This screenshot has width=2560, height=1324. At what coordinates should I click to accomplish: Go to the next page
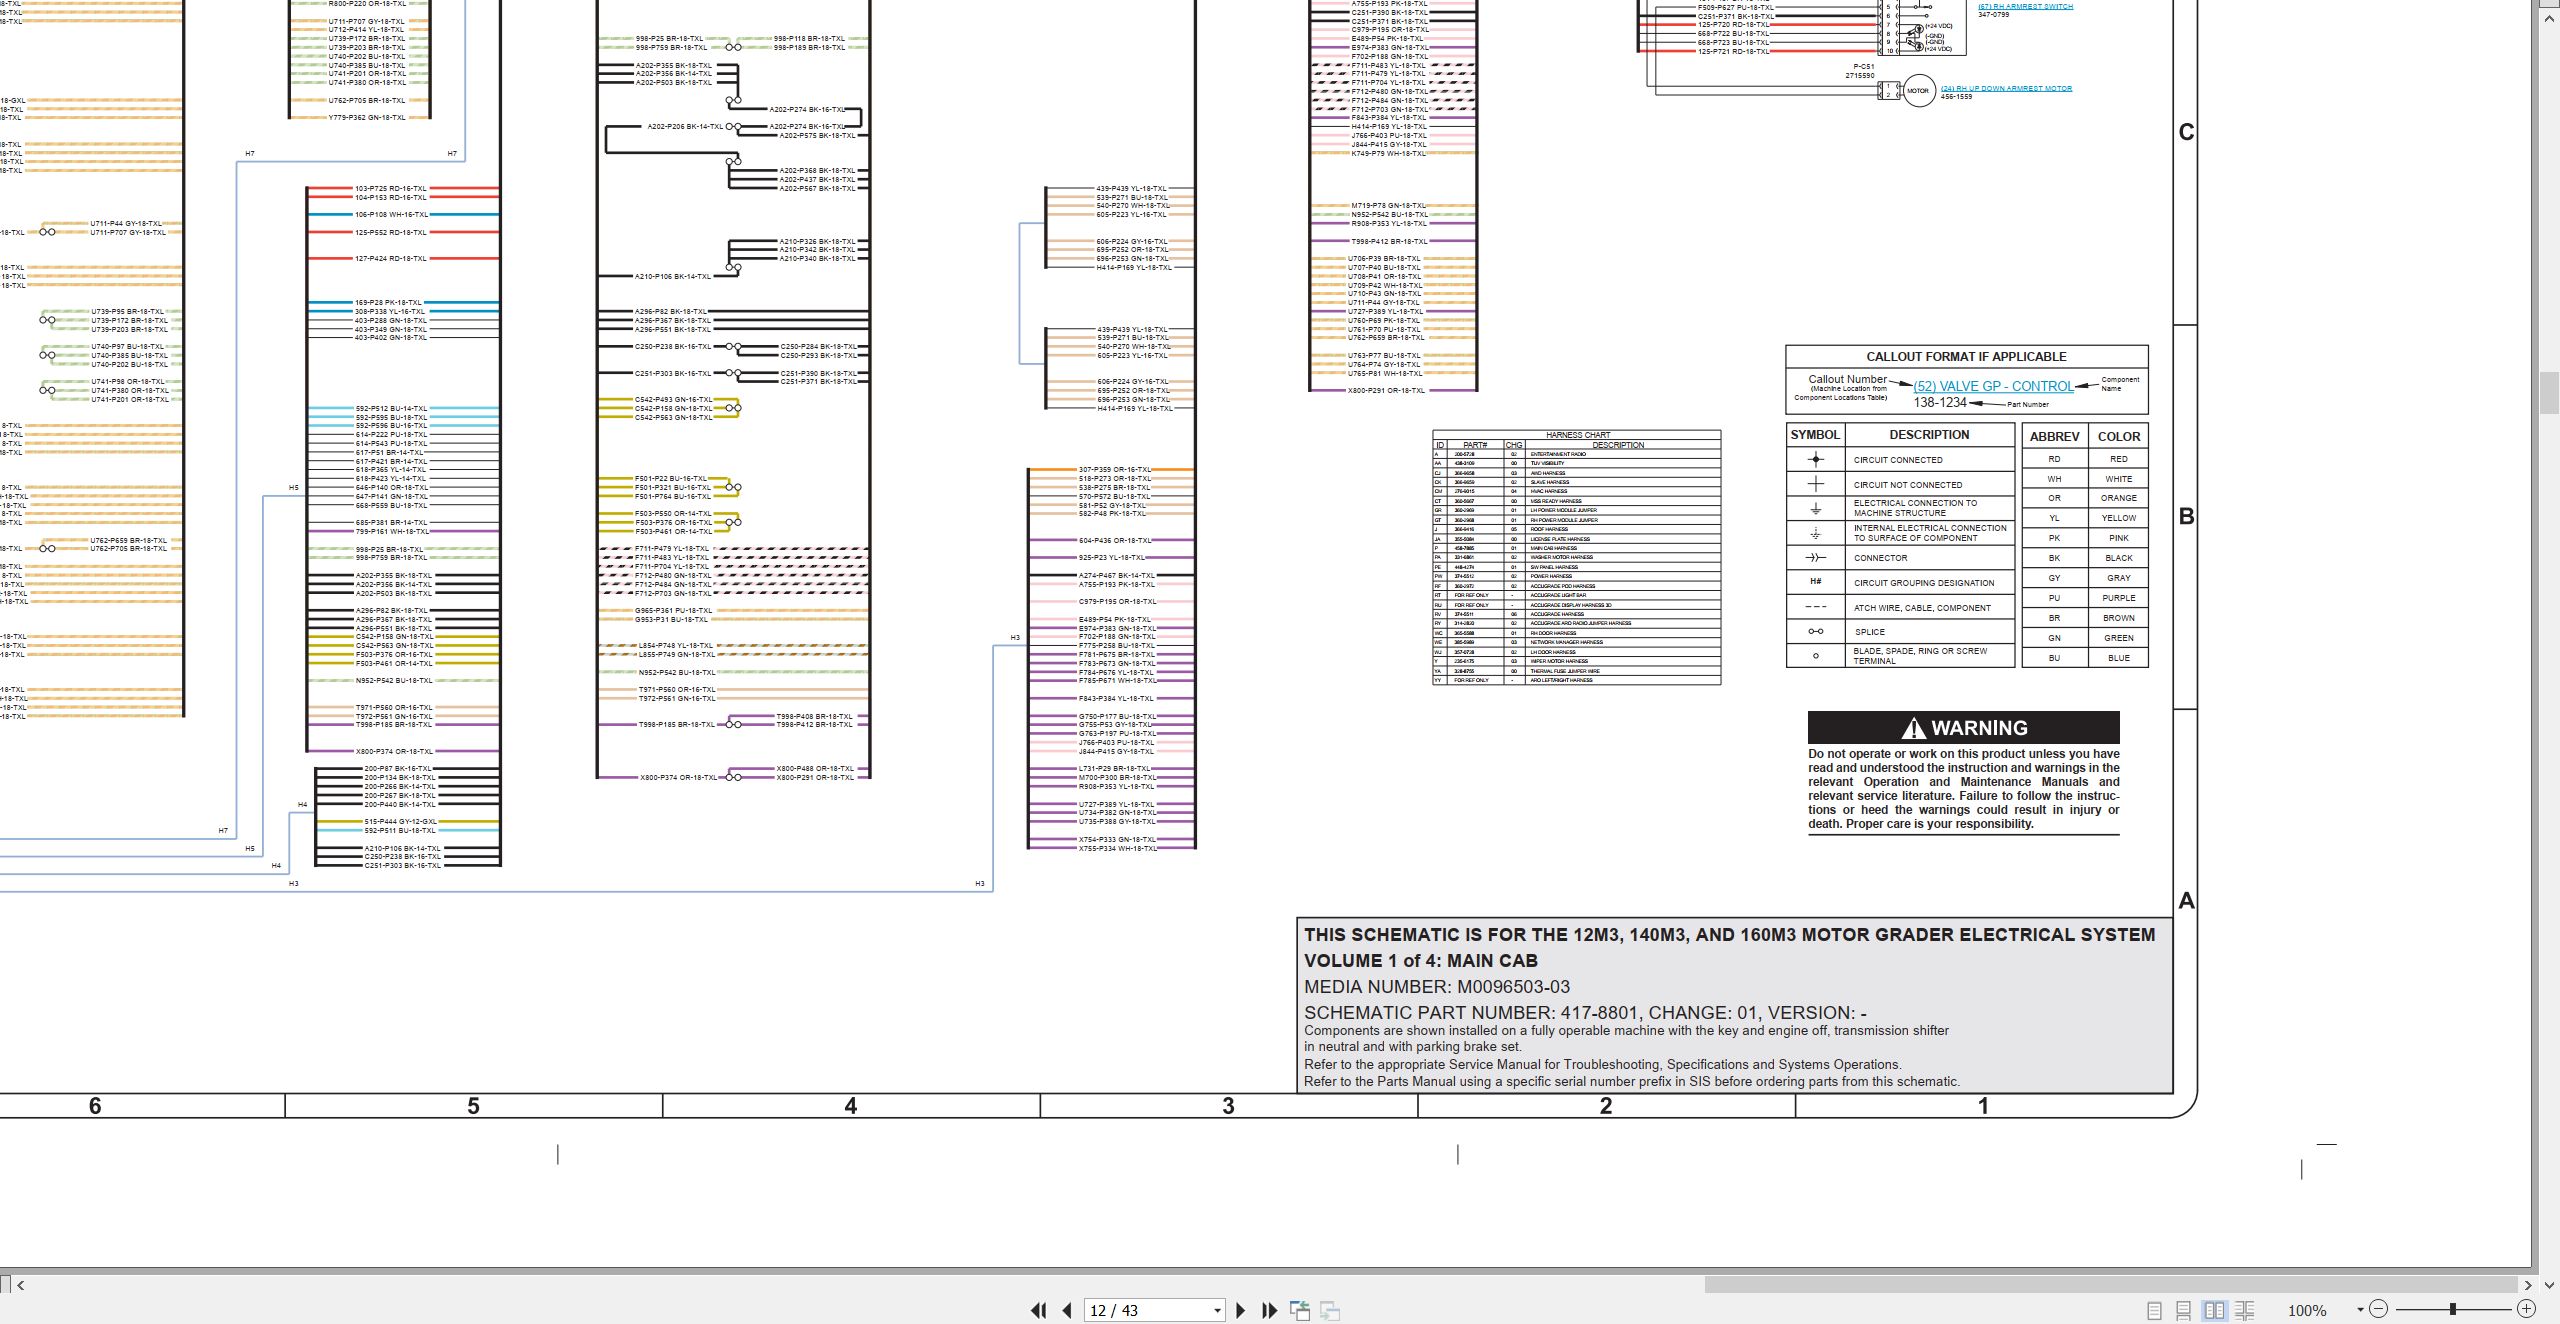[x=1241, y=1310]
